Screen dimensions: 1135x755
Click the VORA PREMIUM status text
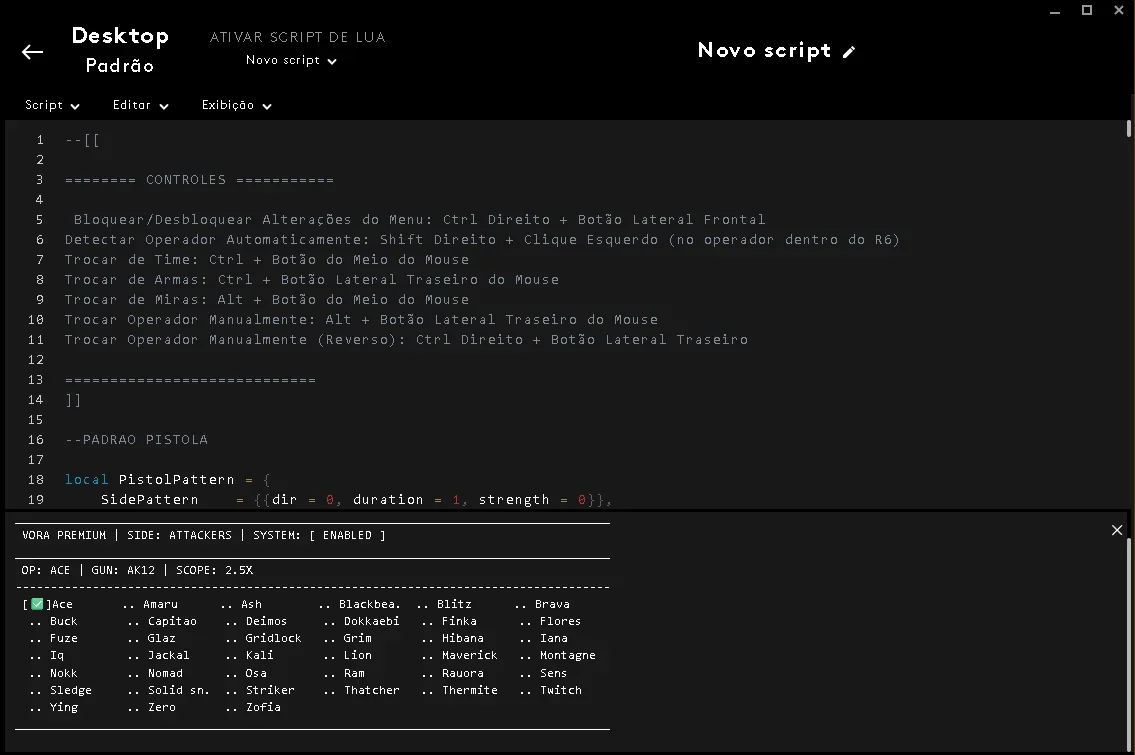64,535
